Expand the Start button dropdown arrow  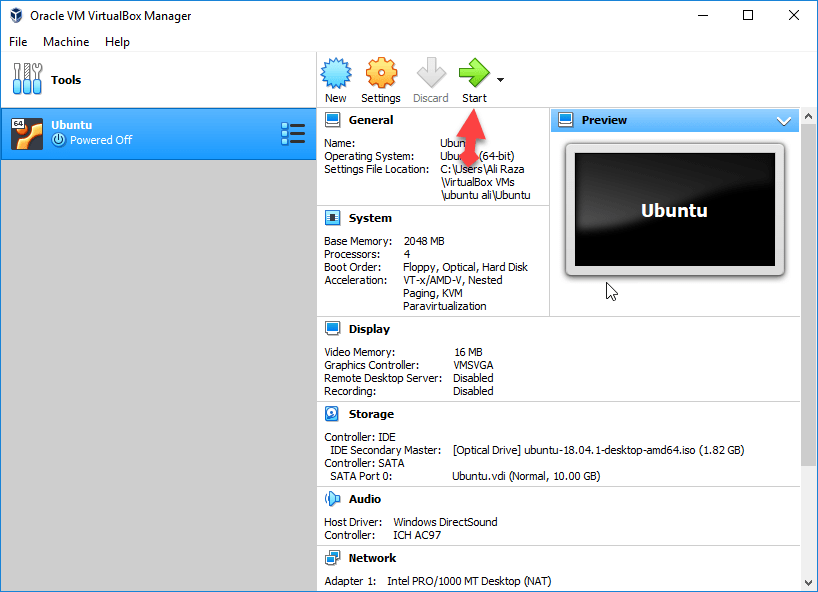[500, 80]
